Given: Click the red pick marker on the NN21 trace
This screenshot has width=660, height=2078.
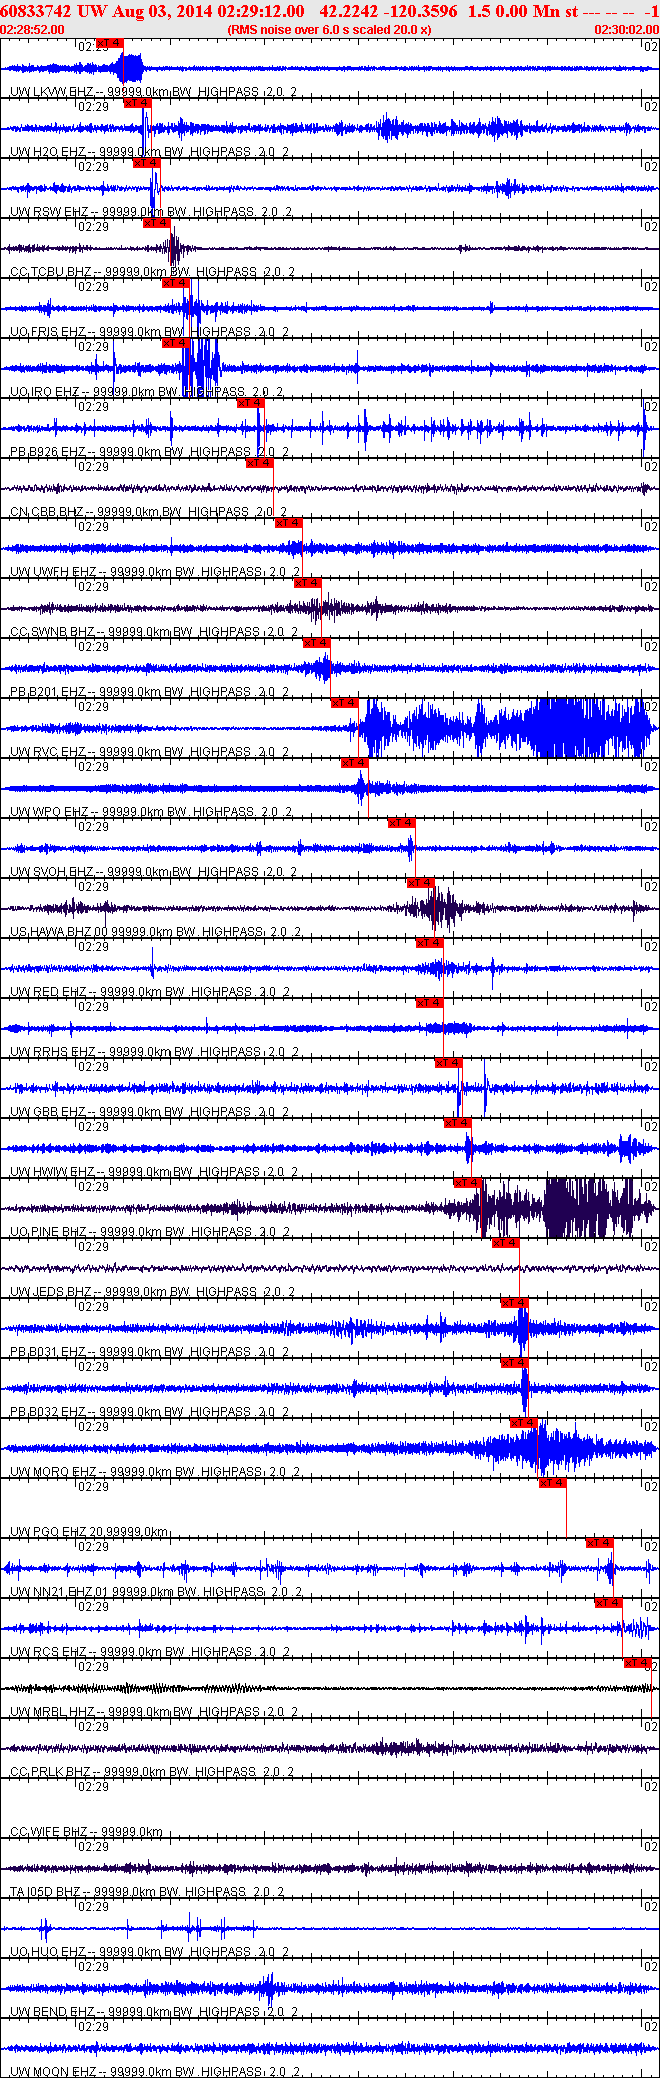Looking at the screenshot, I should [600, 1543].
